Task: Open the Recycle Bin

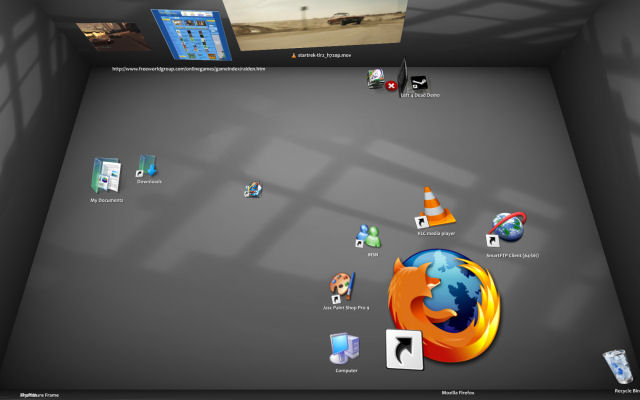Action: 615,367
